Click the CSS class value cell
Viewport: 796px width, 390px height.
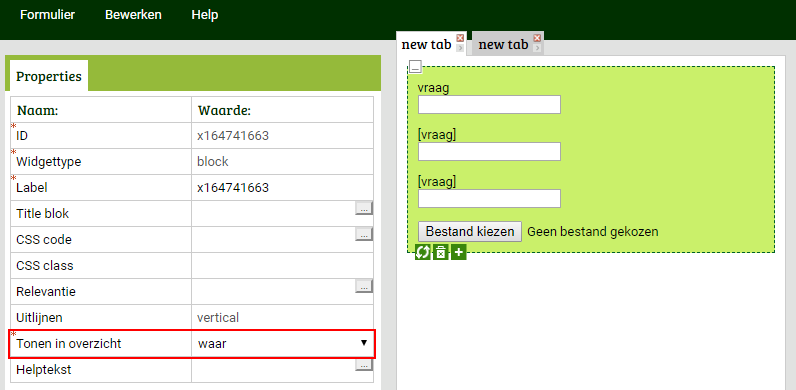tap(283, 266)
